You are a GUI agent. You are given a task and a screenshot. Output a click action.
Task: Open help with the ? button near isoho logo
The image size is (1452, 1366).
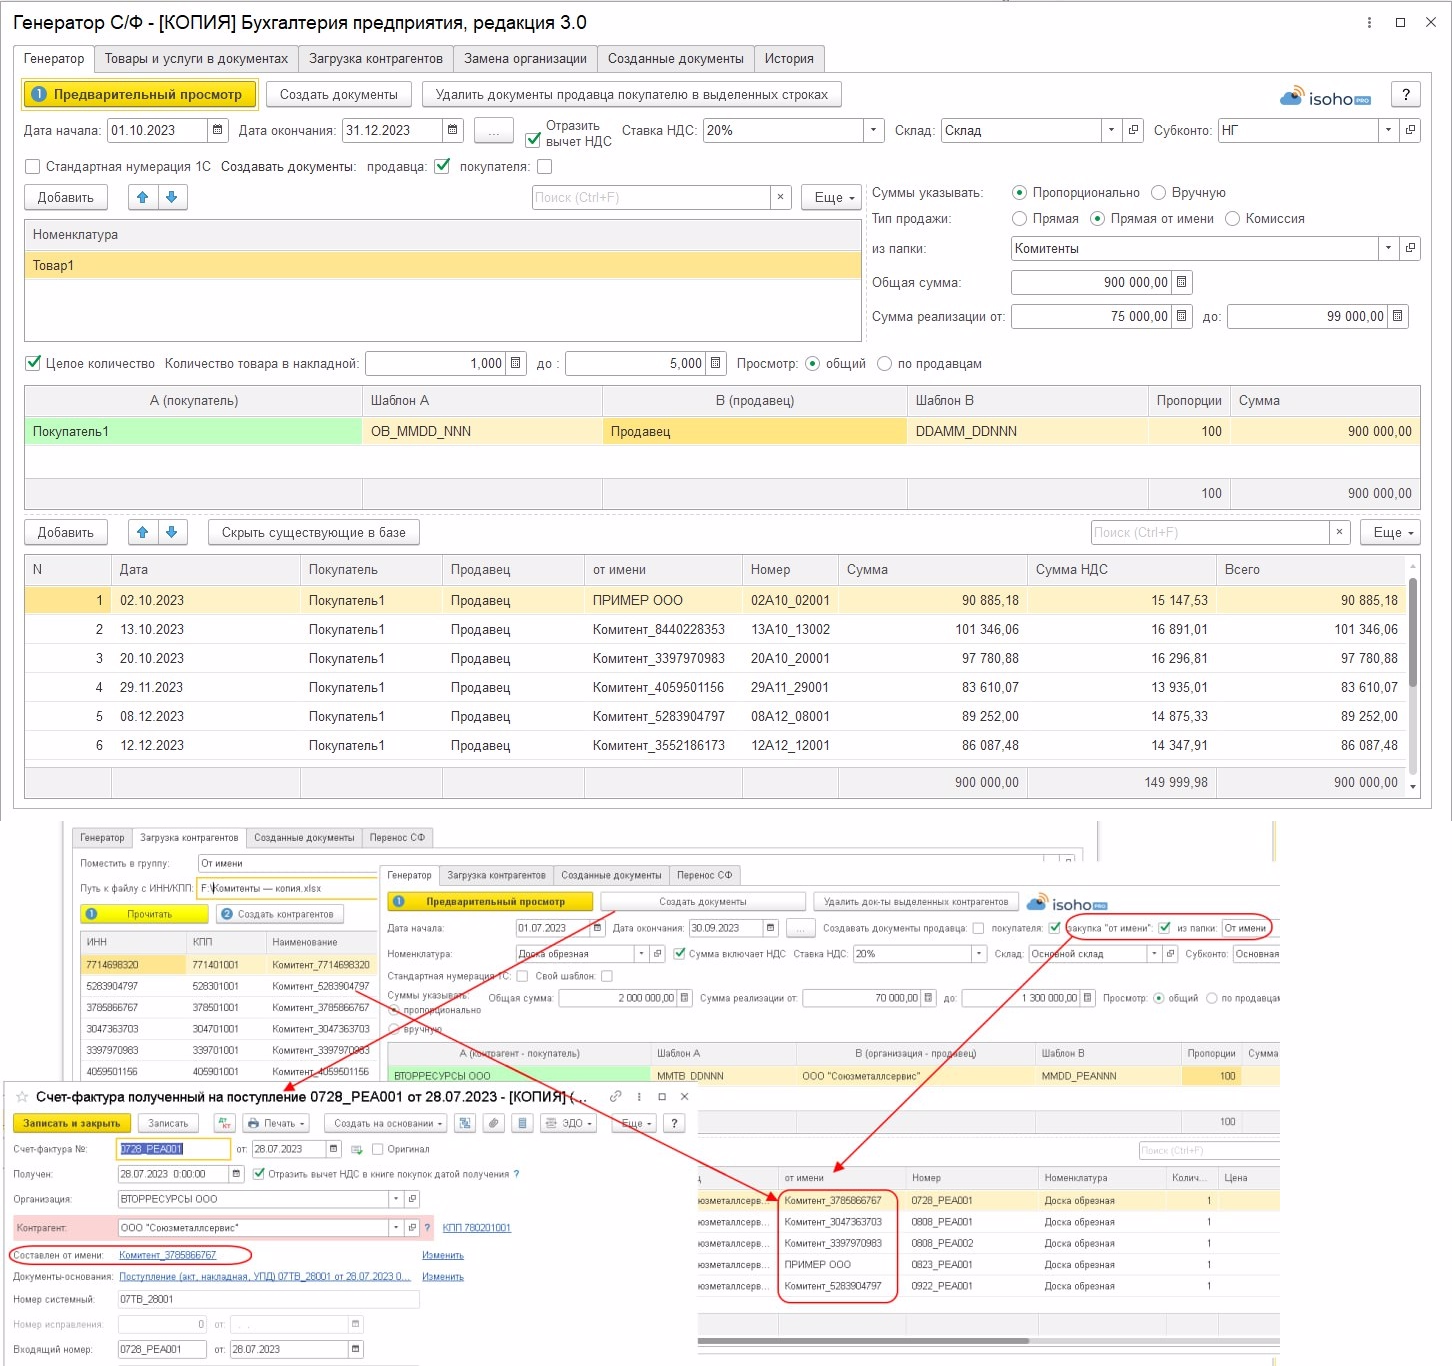(1406, 94)
